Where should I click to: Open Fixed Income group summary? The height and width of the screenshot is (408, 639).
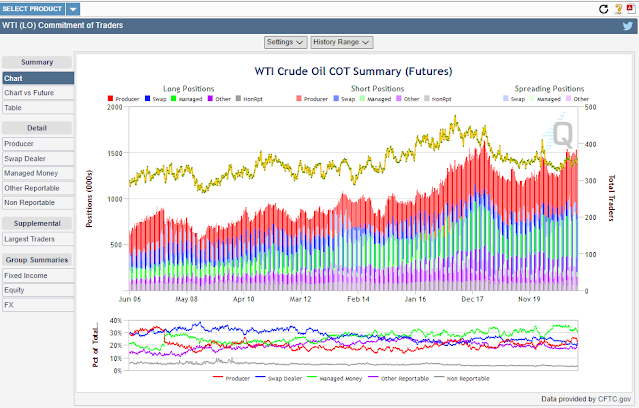coord(38,276)
